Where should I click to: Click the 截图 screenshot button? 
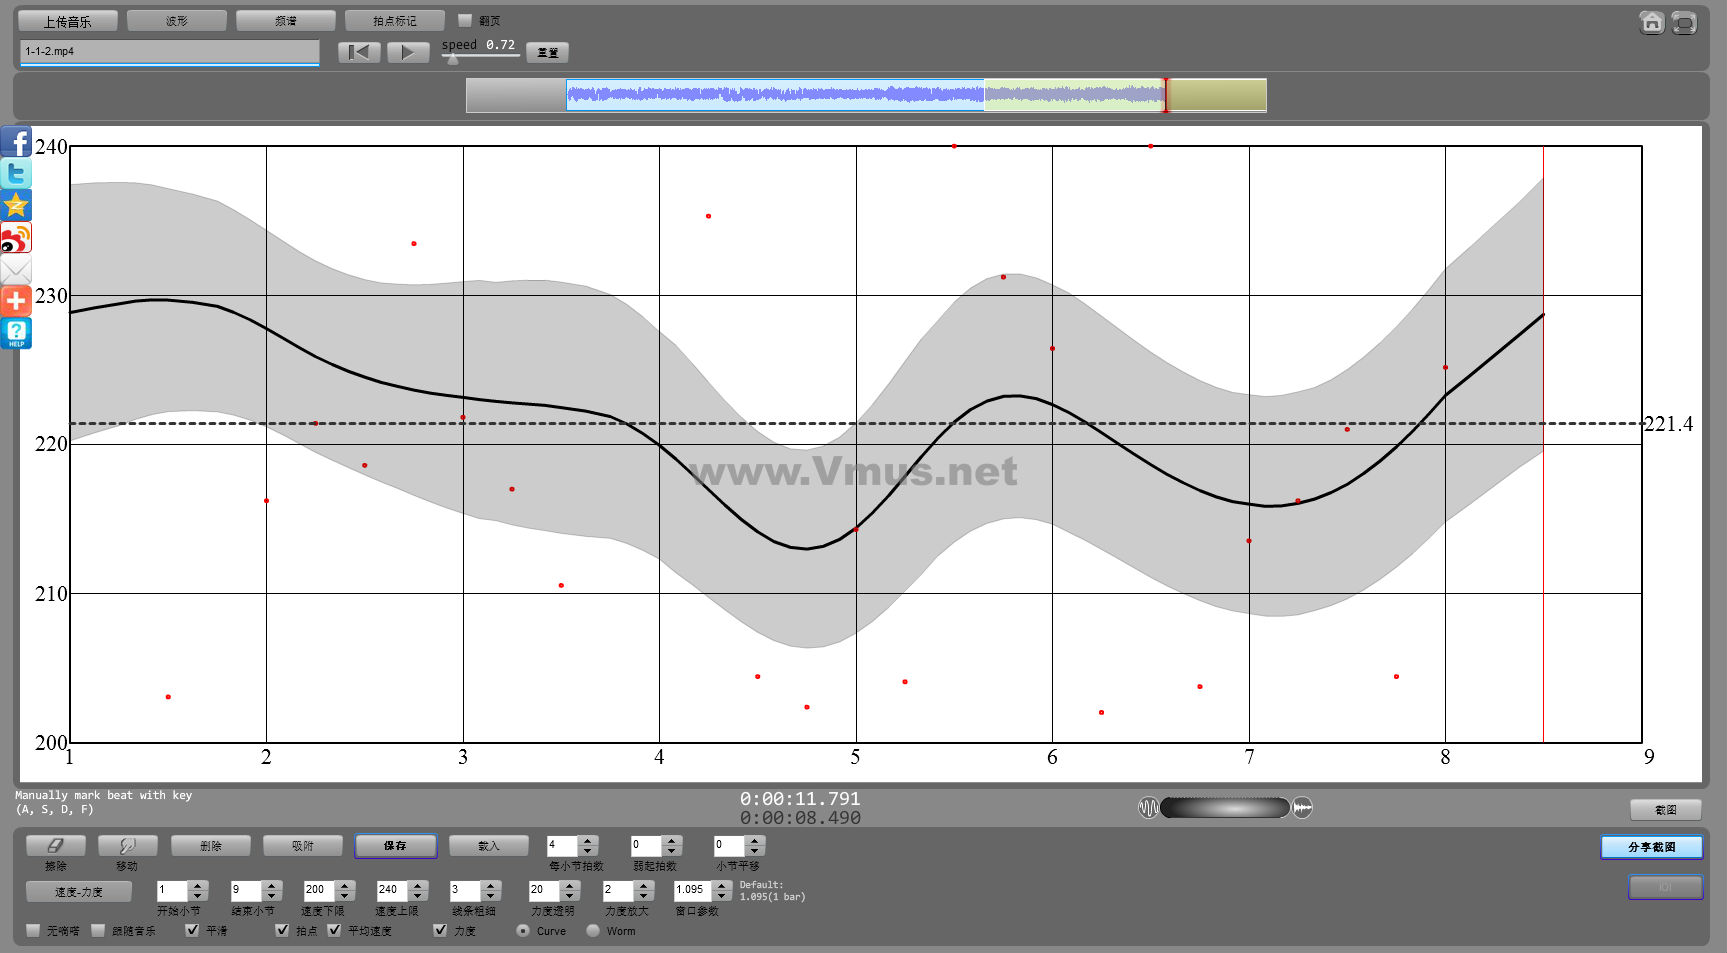click(x=1666, y=809)
